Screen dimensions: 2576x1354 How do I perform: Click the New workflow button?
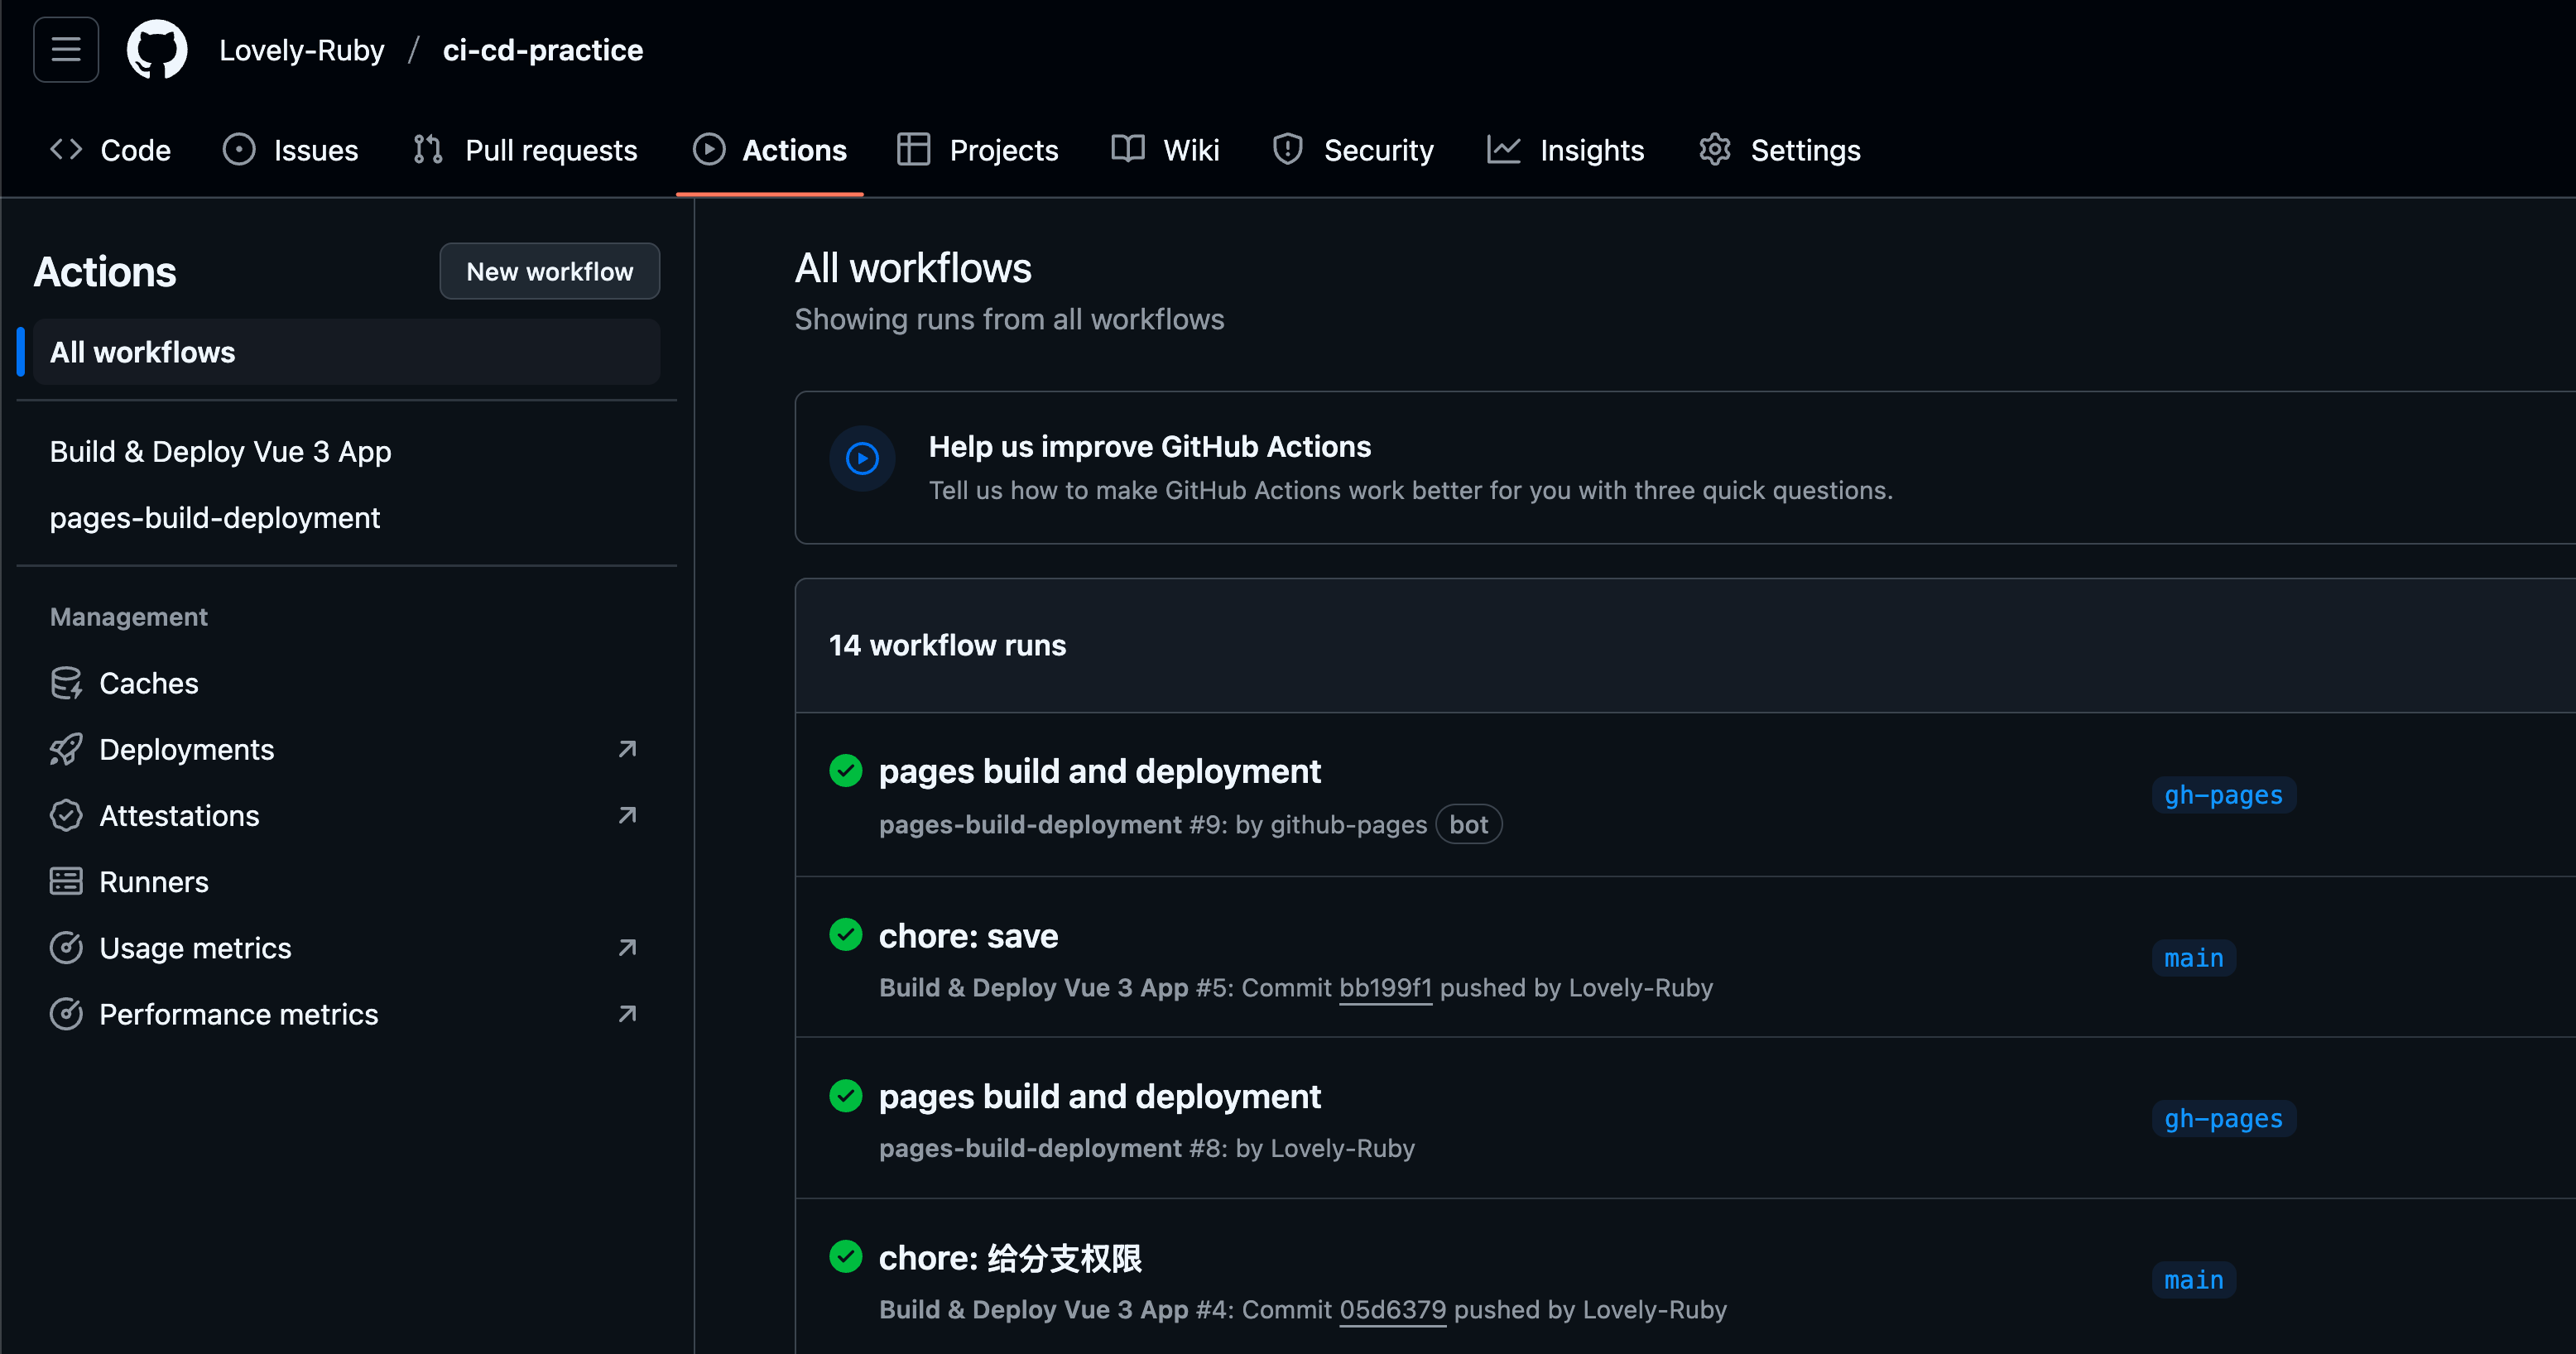click(x=549, y=271)
